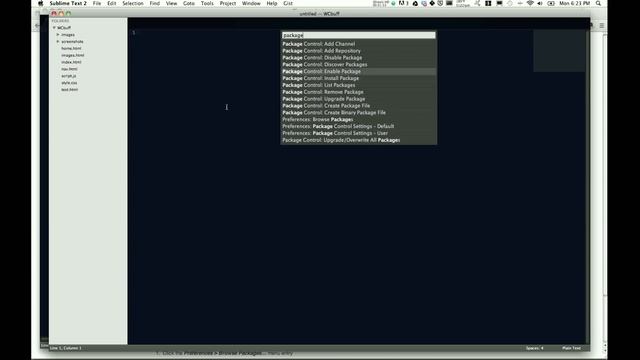Click Line 1, Column 1 status text
Viewport: 640px width, 360px height.
tap(66, 348)
